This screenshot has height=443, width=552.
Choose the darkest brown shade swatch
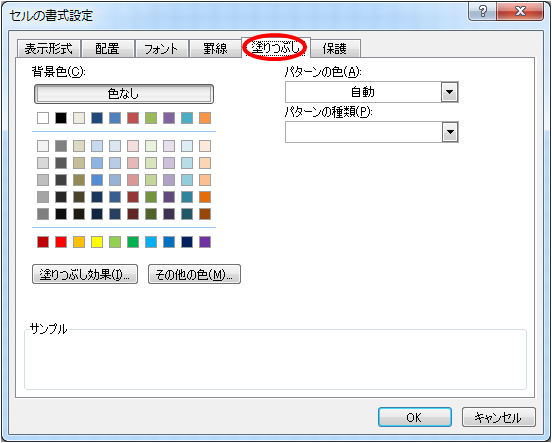pyautogui.click(x=205, y=214)
